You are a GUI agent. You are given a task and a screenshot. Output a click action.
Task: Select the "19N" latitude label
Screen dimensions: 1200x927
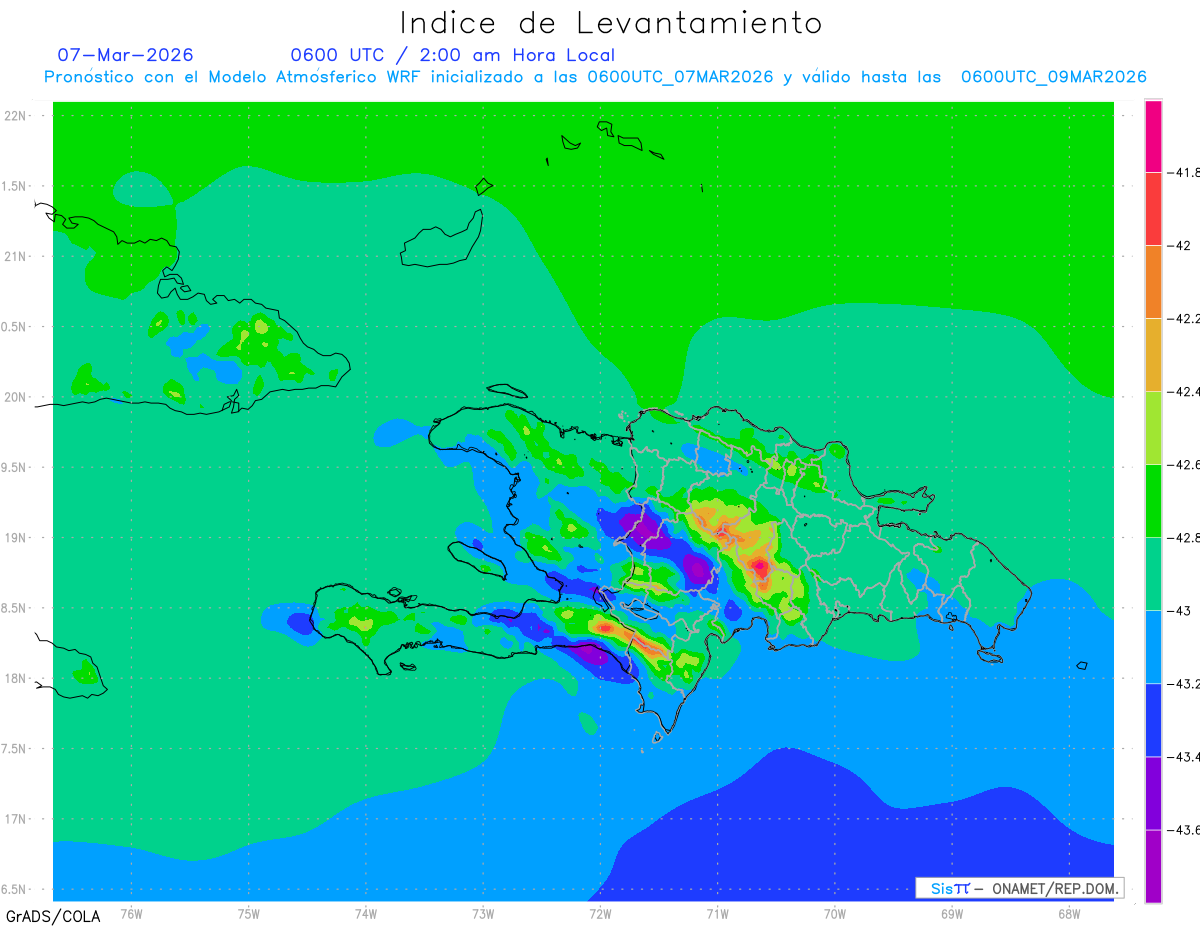coord(17,537)
